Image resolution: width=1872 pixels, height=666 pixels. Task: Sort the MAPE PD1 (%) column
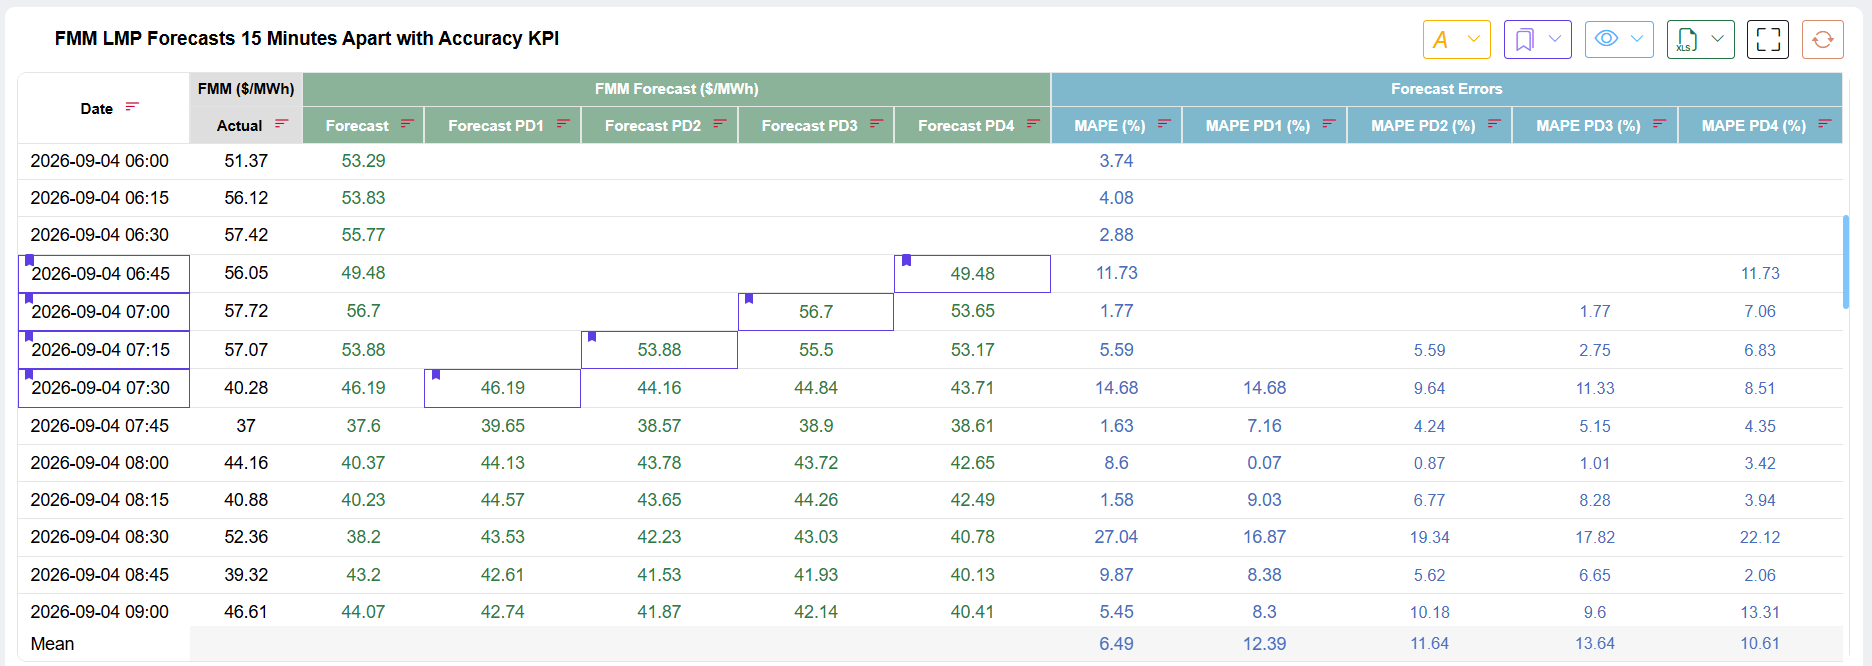tap(1329, 124)
